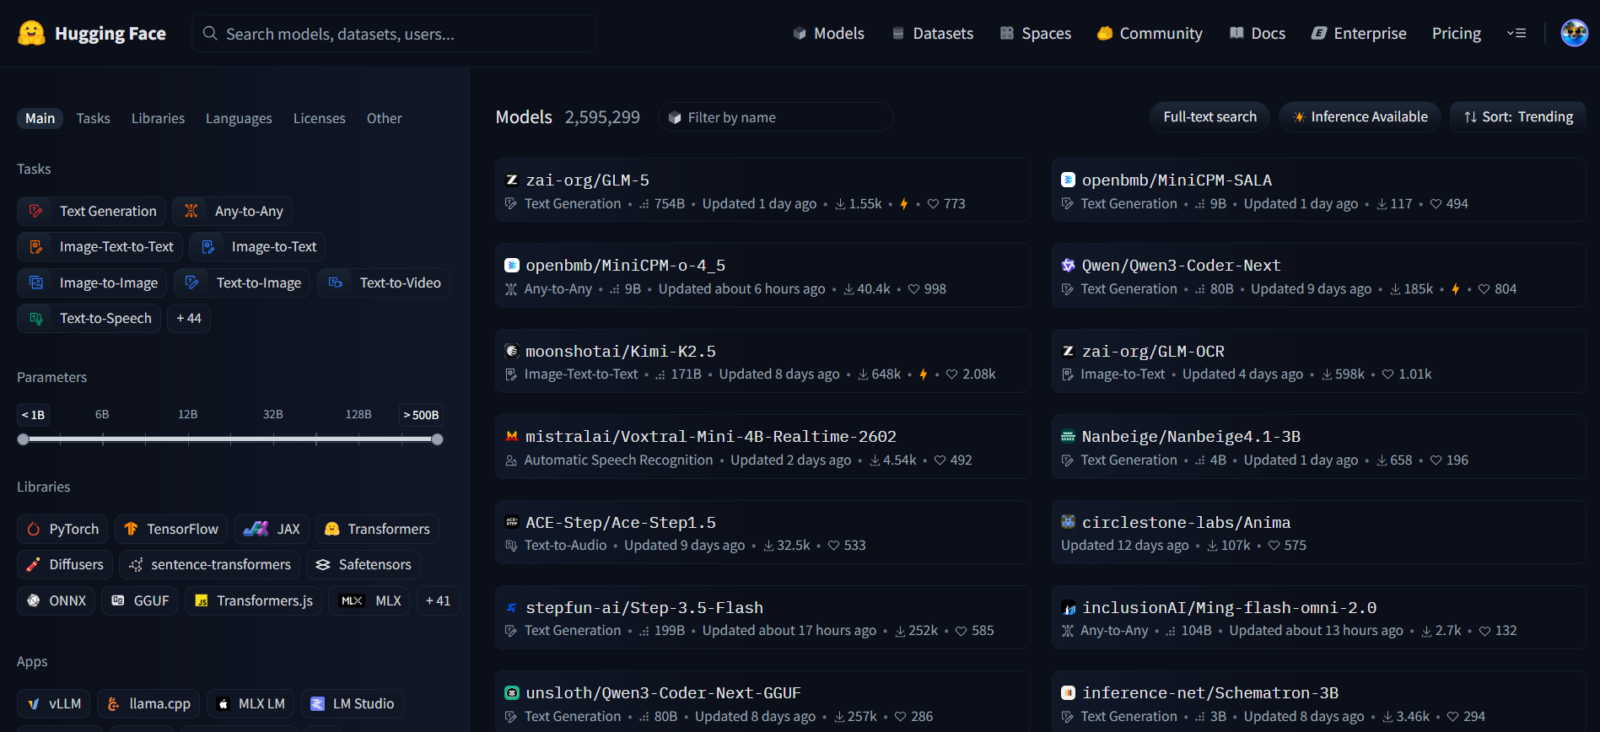Select the Main filter tab
The height and width of the screenshot is (732, 1600).
click(x=40, y=118)
